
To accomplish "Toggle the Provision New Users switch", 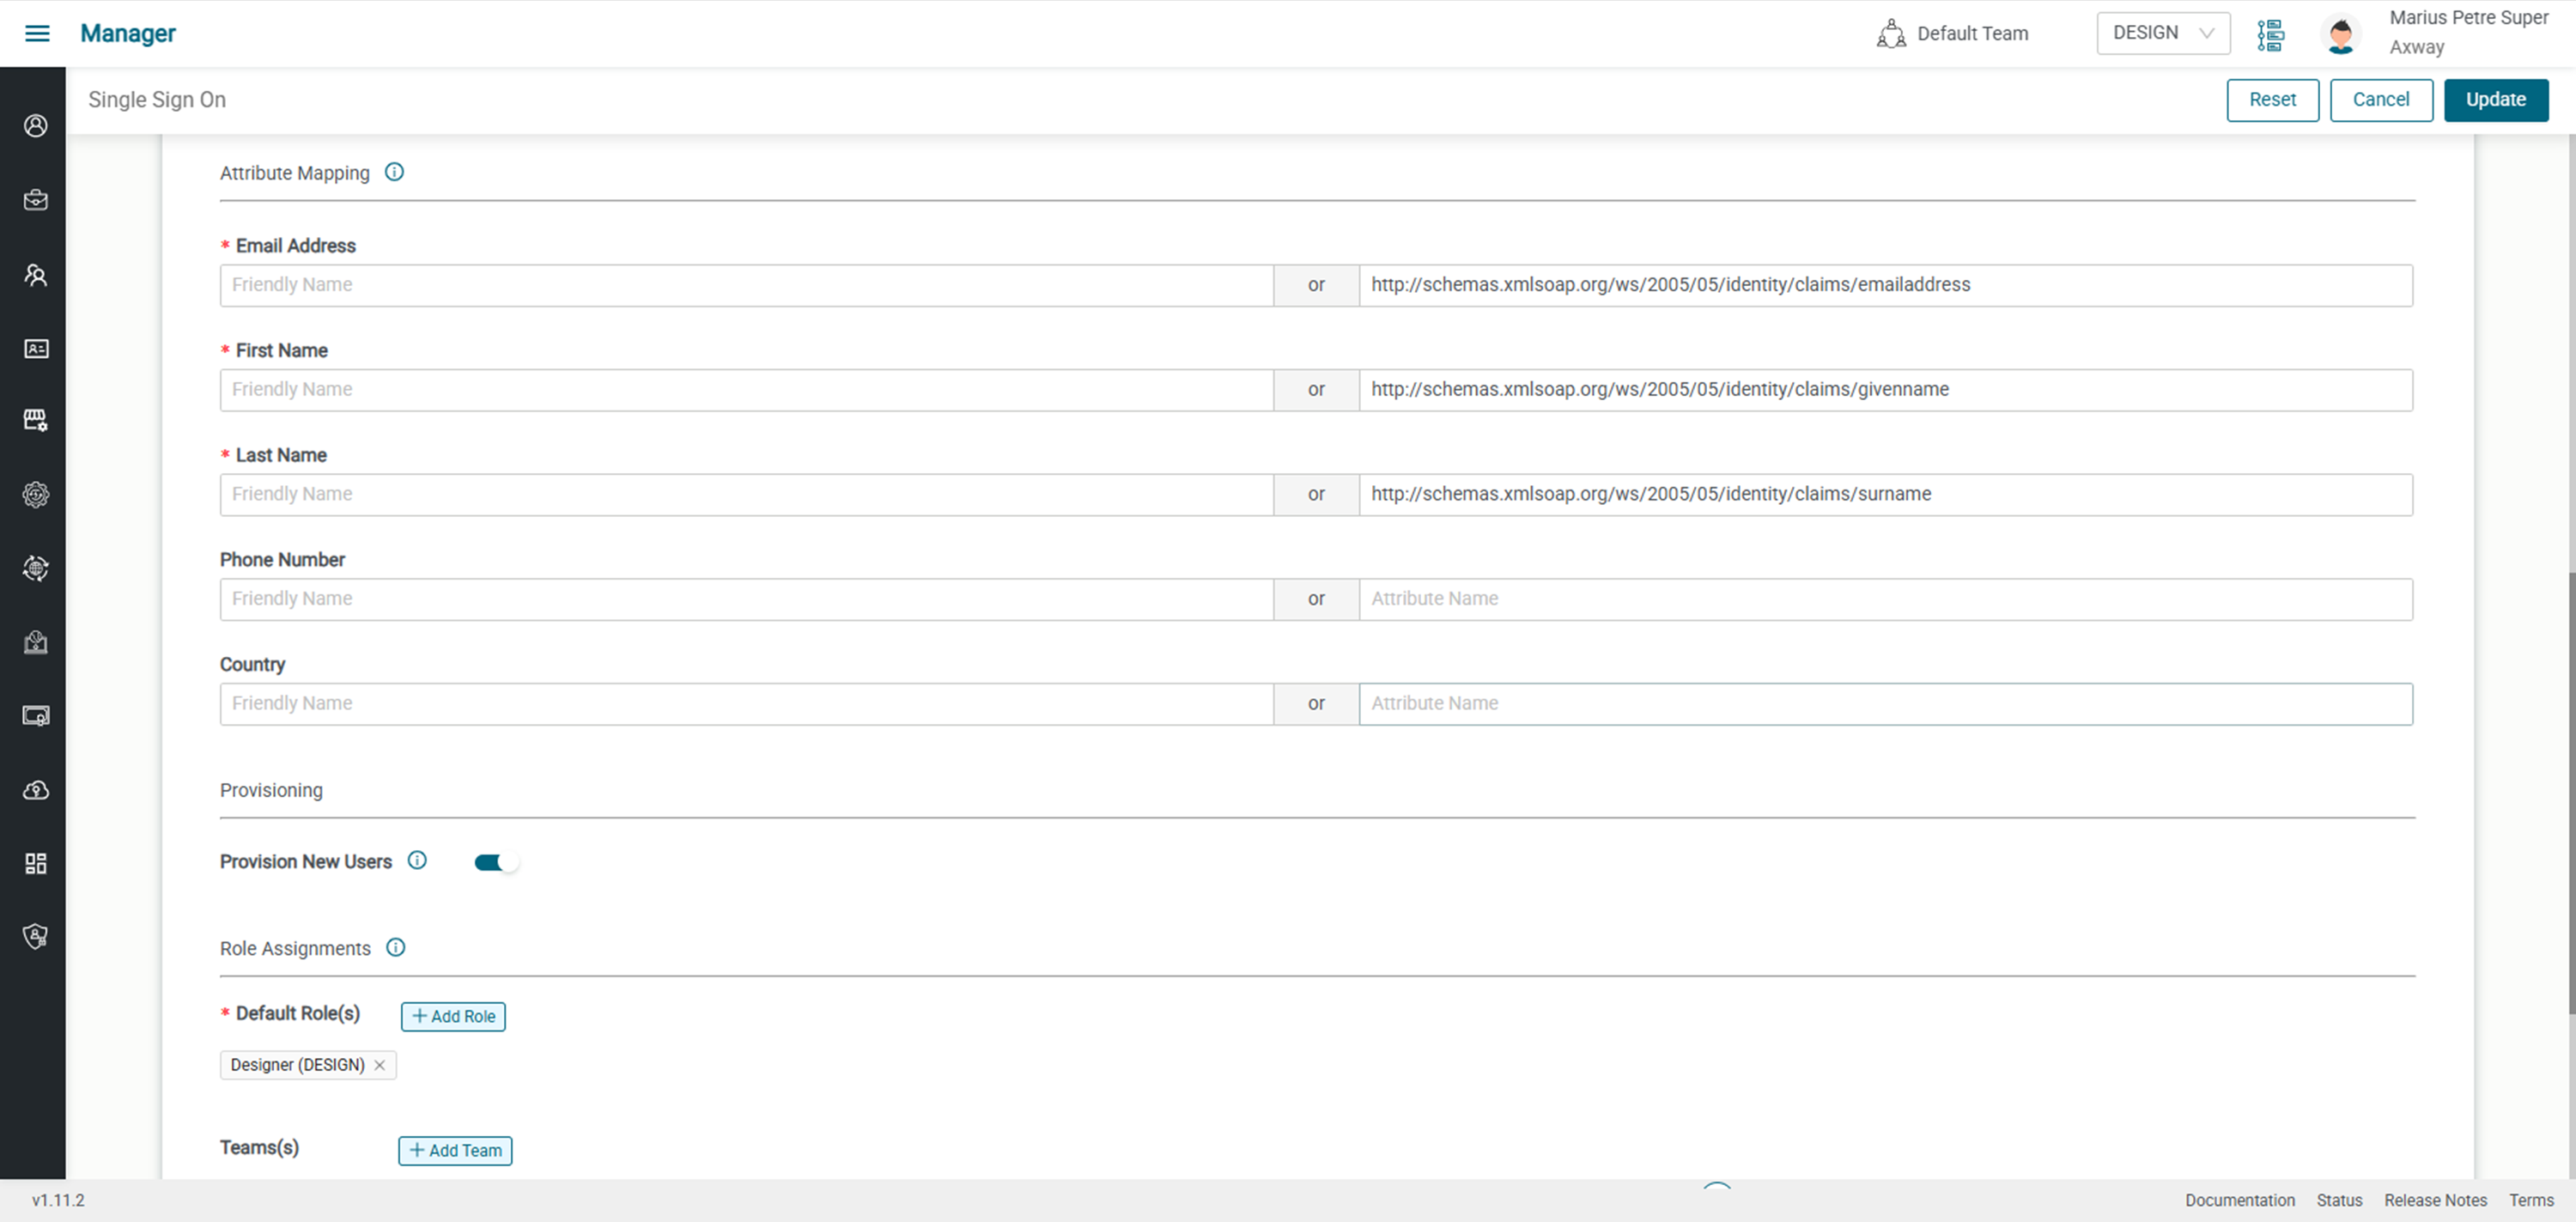I will [496, 862].
